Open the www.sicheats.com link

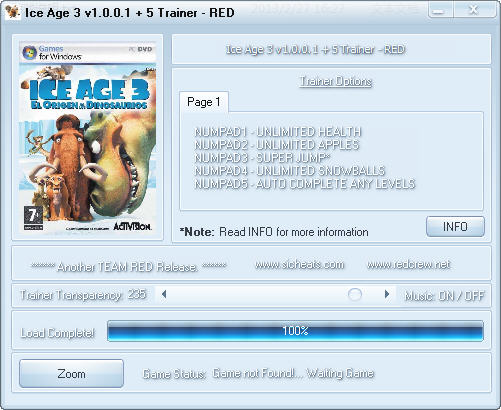coord(300,264)
